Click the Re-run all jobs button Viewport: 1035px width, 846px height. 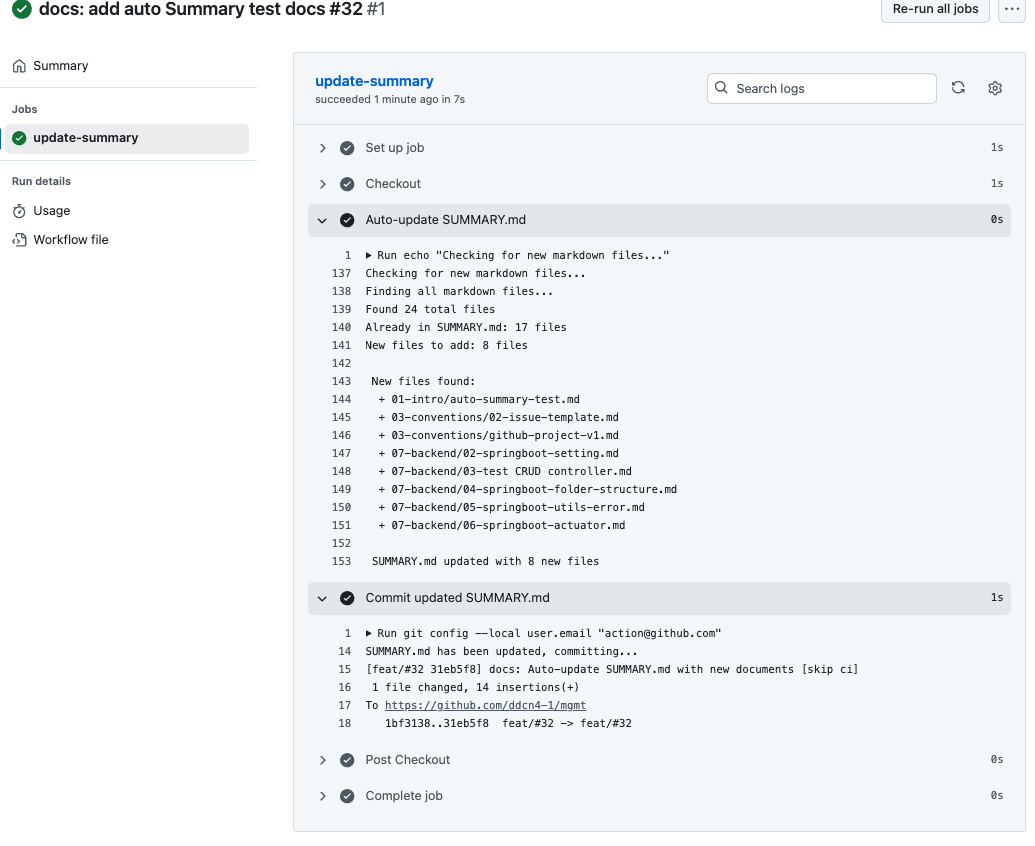(x=935, y=9)
